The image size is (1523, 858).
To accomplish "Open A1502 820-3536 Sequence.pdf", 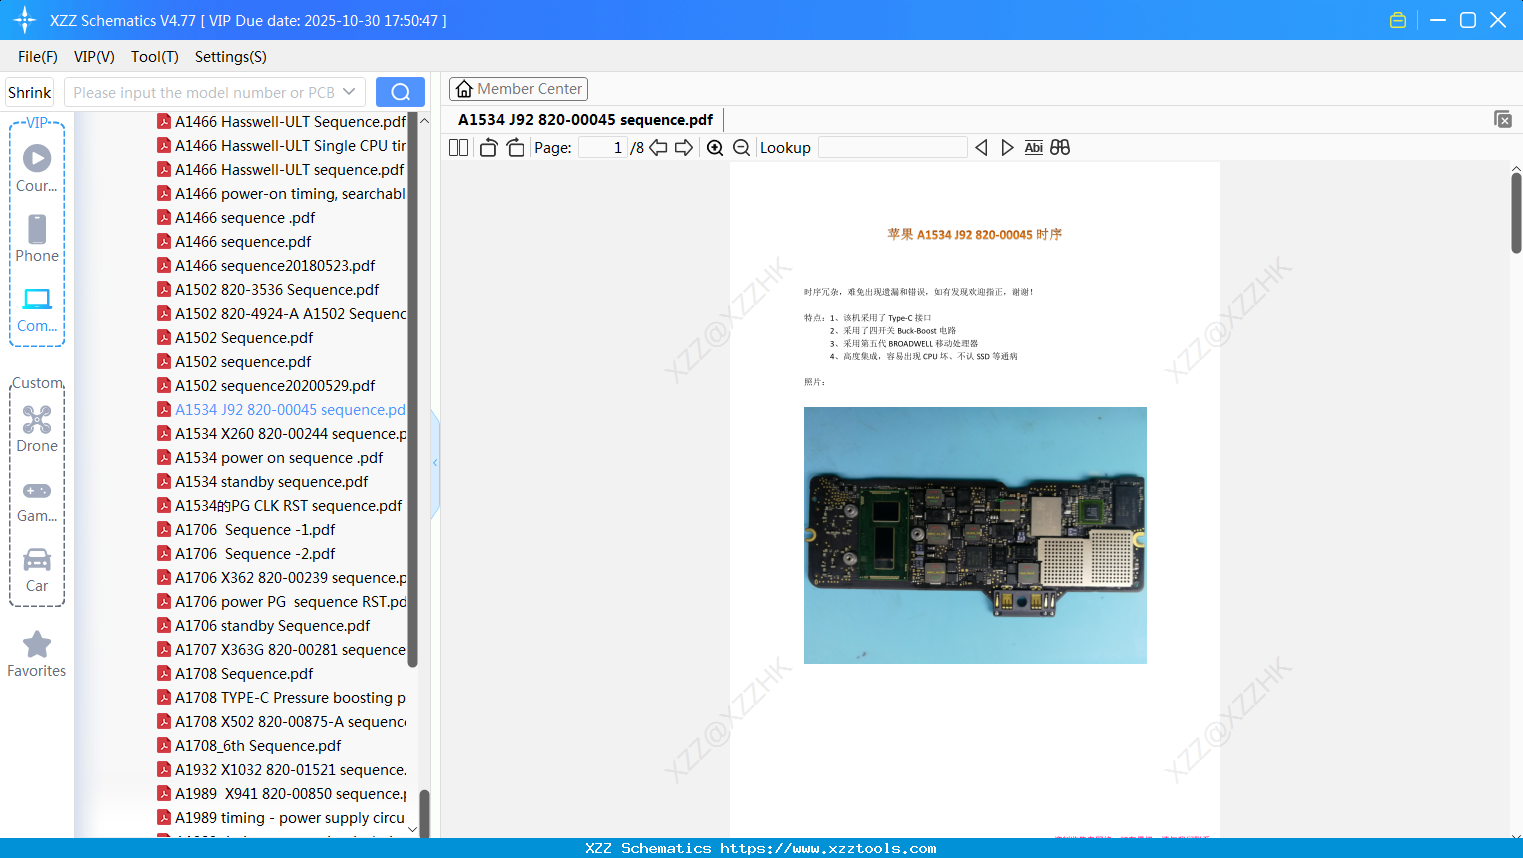I will (269, 290).
